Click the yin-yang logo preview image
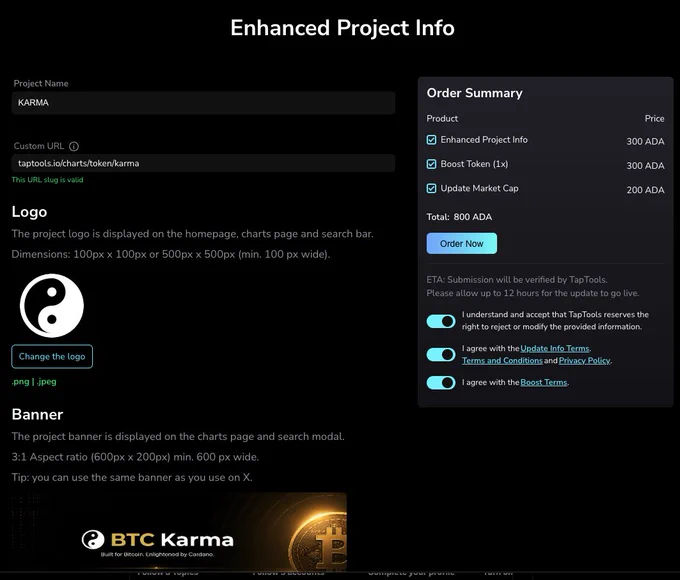 [x=52, y=305]
